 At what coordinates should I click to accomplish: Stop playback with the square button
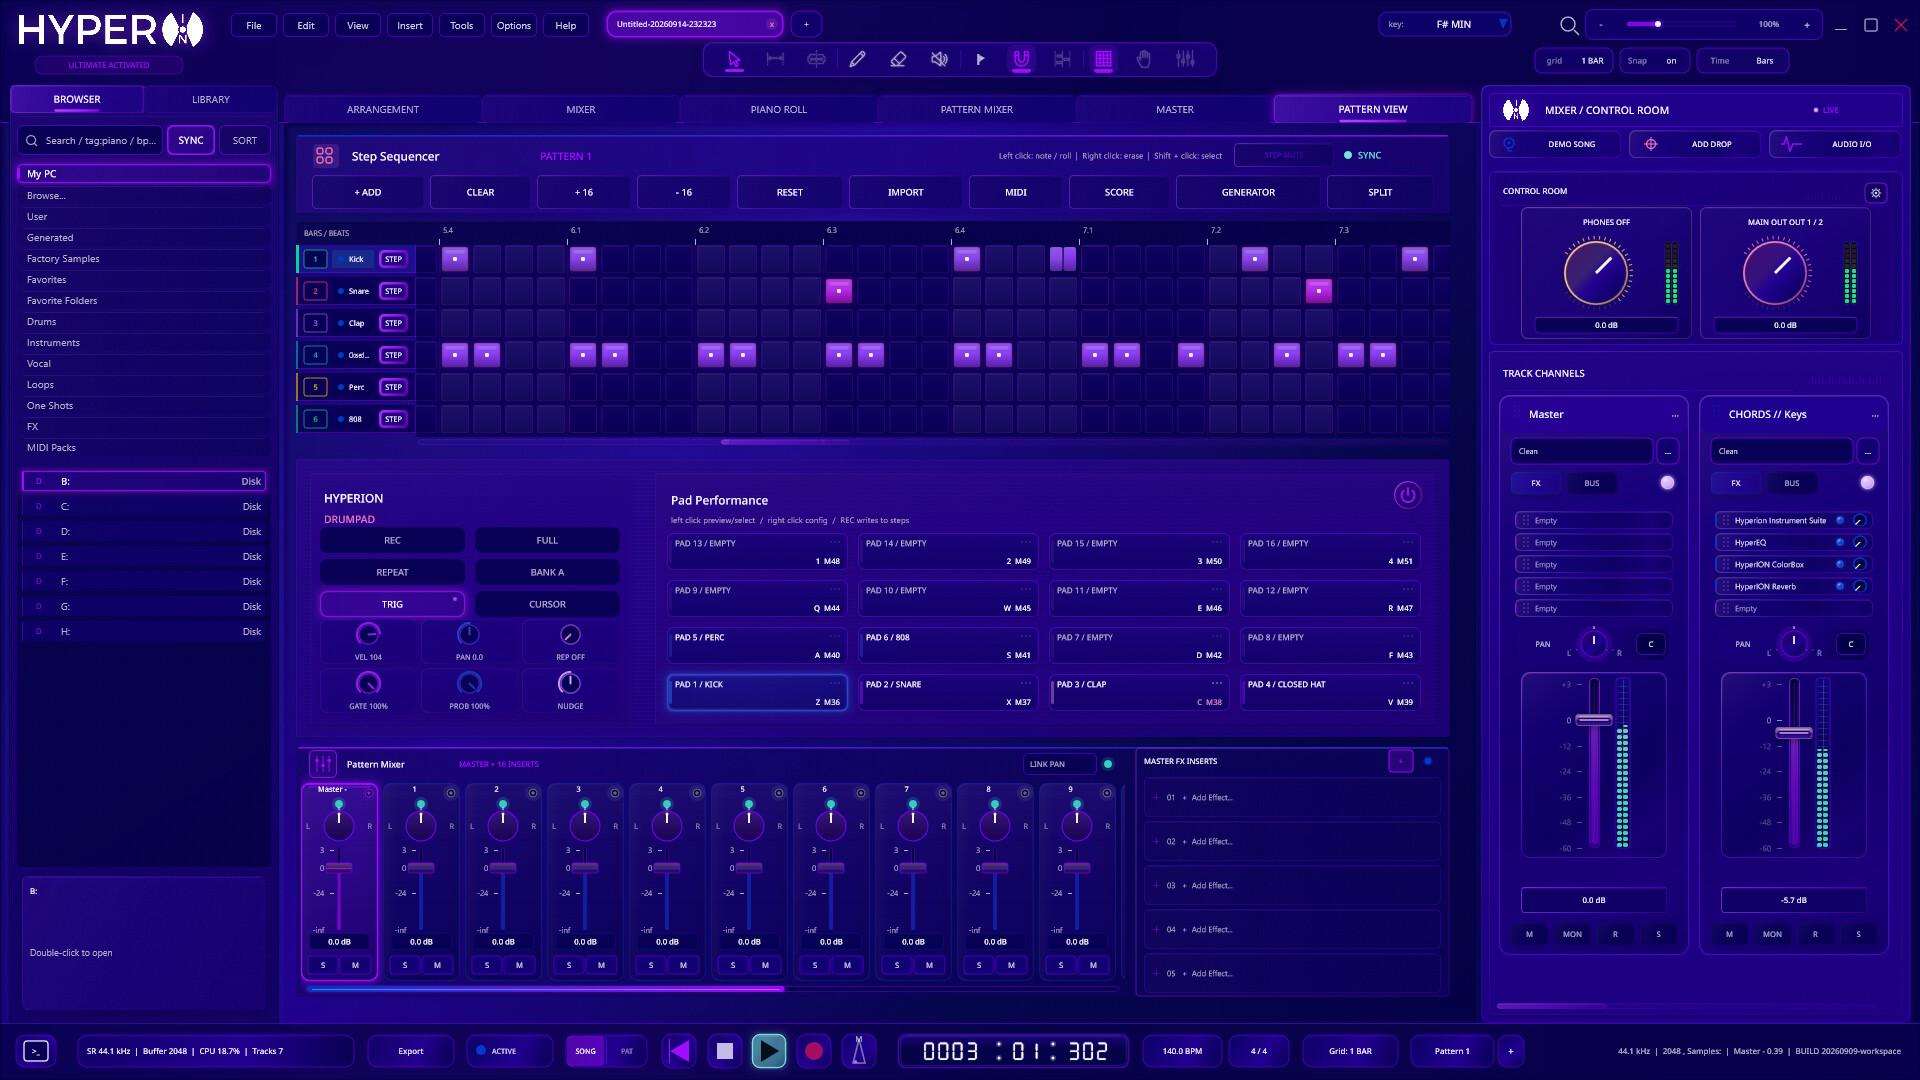[x=725, y=1051]
